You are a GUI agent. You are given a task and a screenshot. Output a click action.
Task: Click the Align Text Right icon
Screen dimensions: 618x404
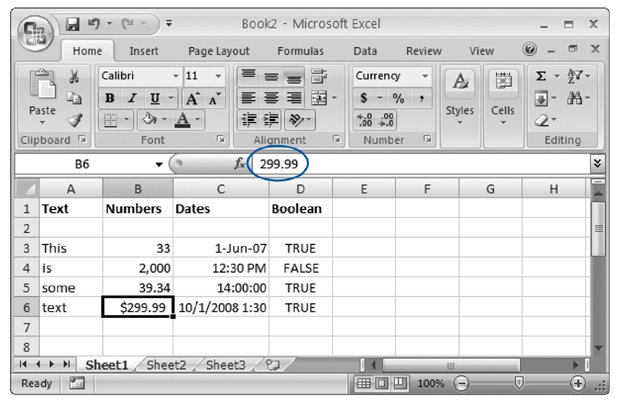[x=294, y=98]
